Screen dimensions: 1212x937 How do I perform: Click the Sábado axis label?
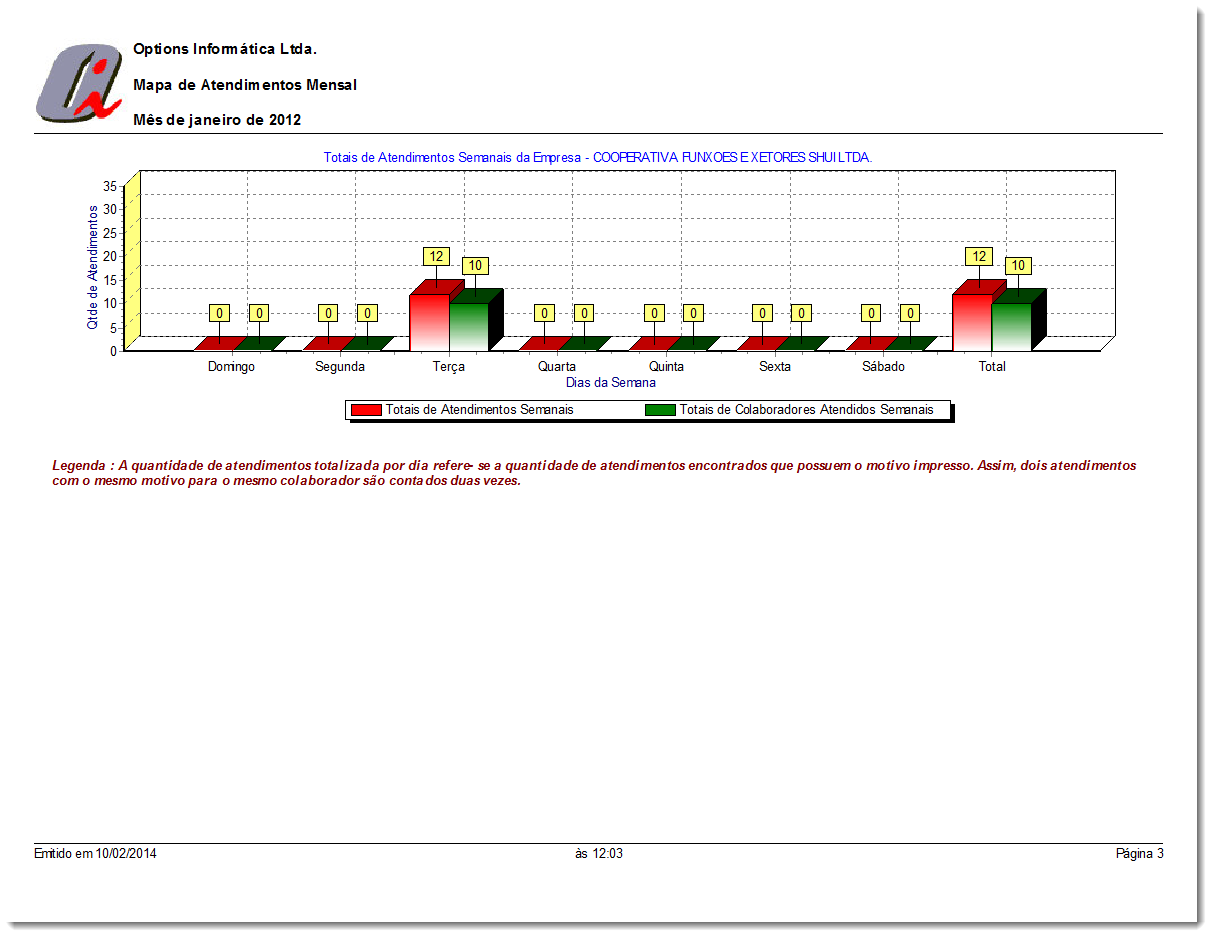tap(883, 367)
